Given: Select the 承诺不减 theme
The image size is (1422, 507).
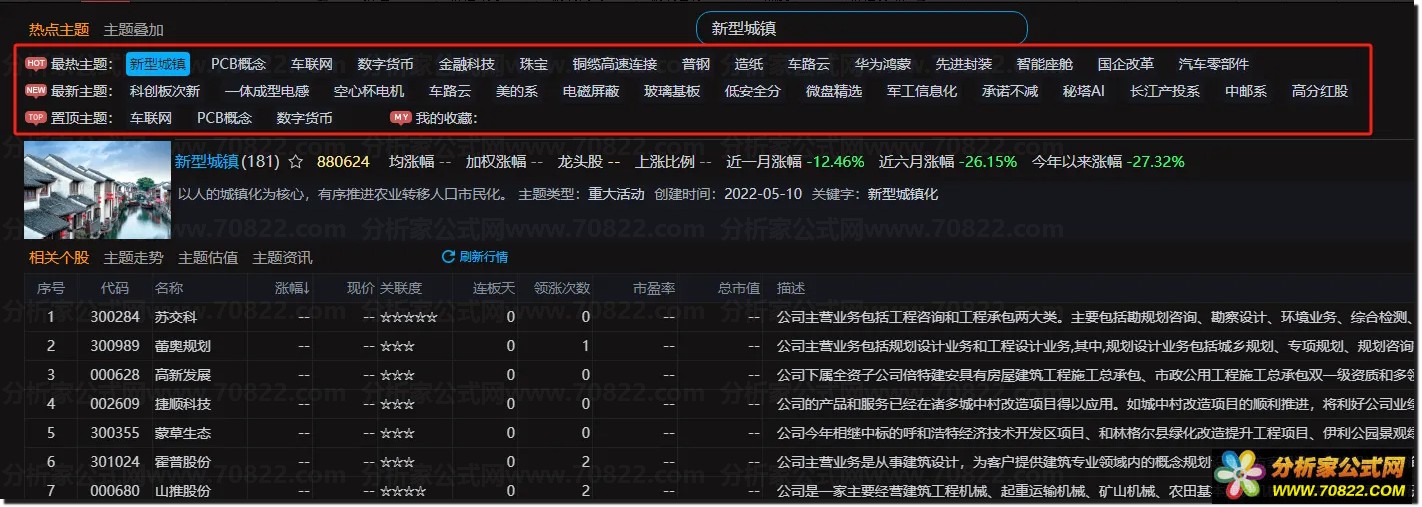Looking at the screenshot, I should click(1010, 91).
